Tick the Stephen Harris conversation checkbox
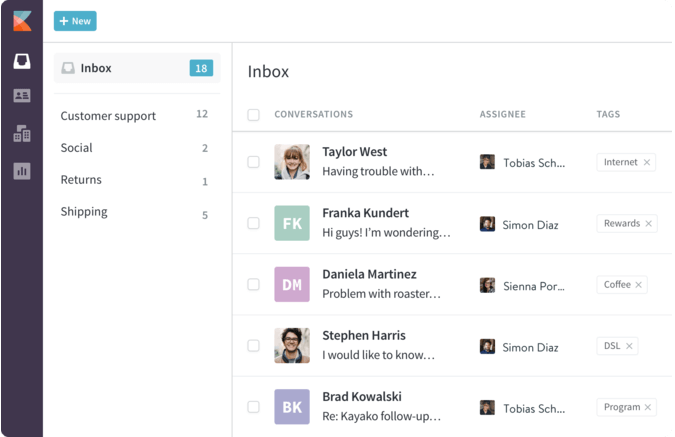The width and height of the screenshot is (675, 437). (x=253, y=346)
